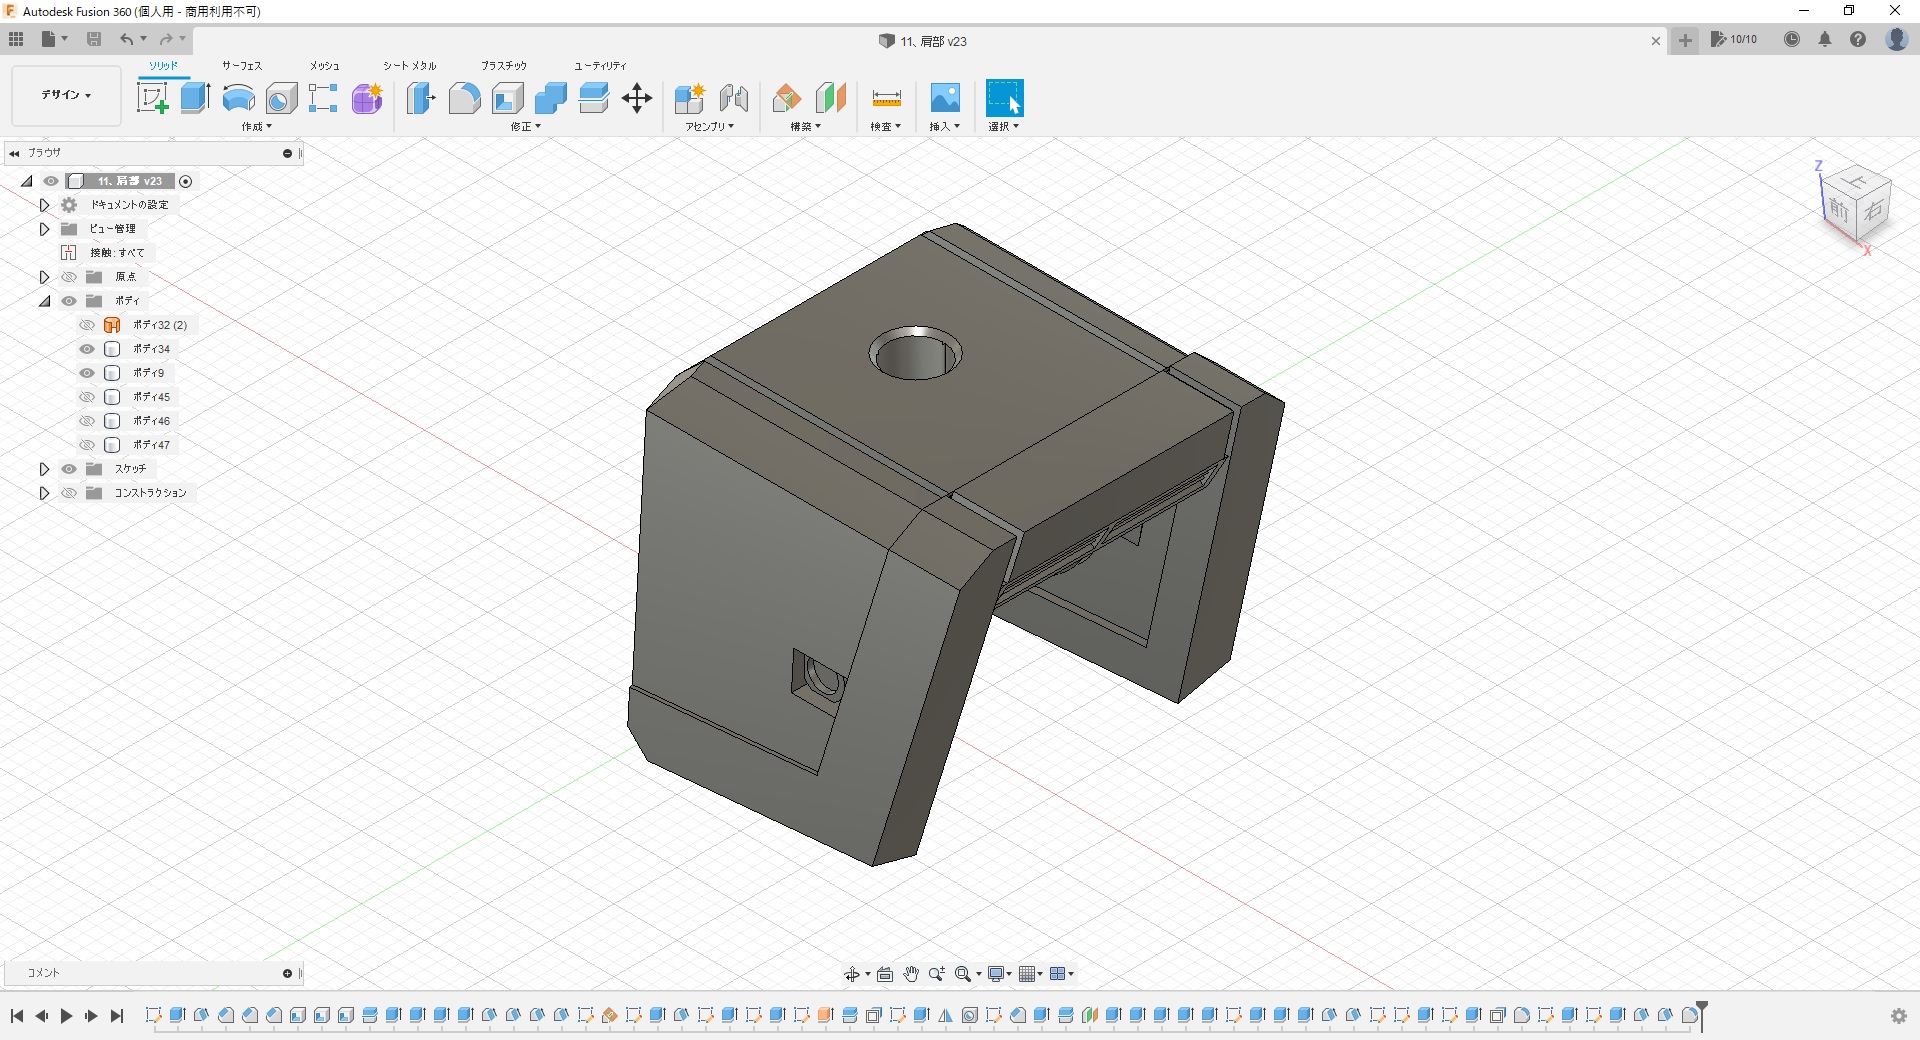Select the Create Sketch tool
This screenshot has height=1040, width=1920.
pyautogui.click(x=152, y=98)
